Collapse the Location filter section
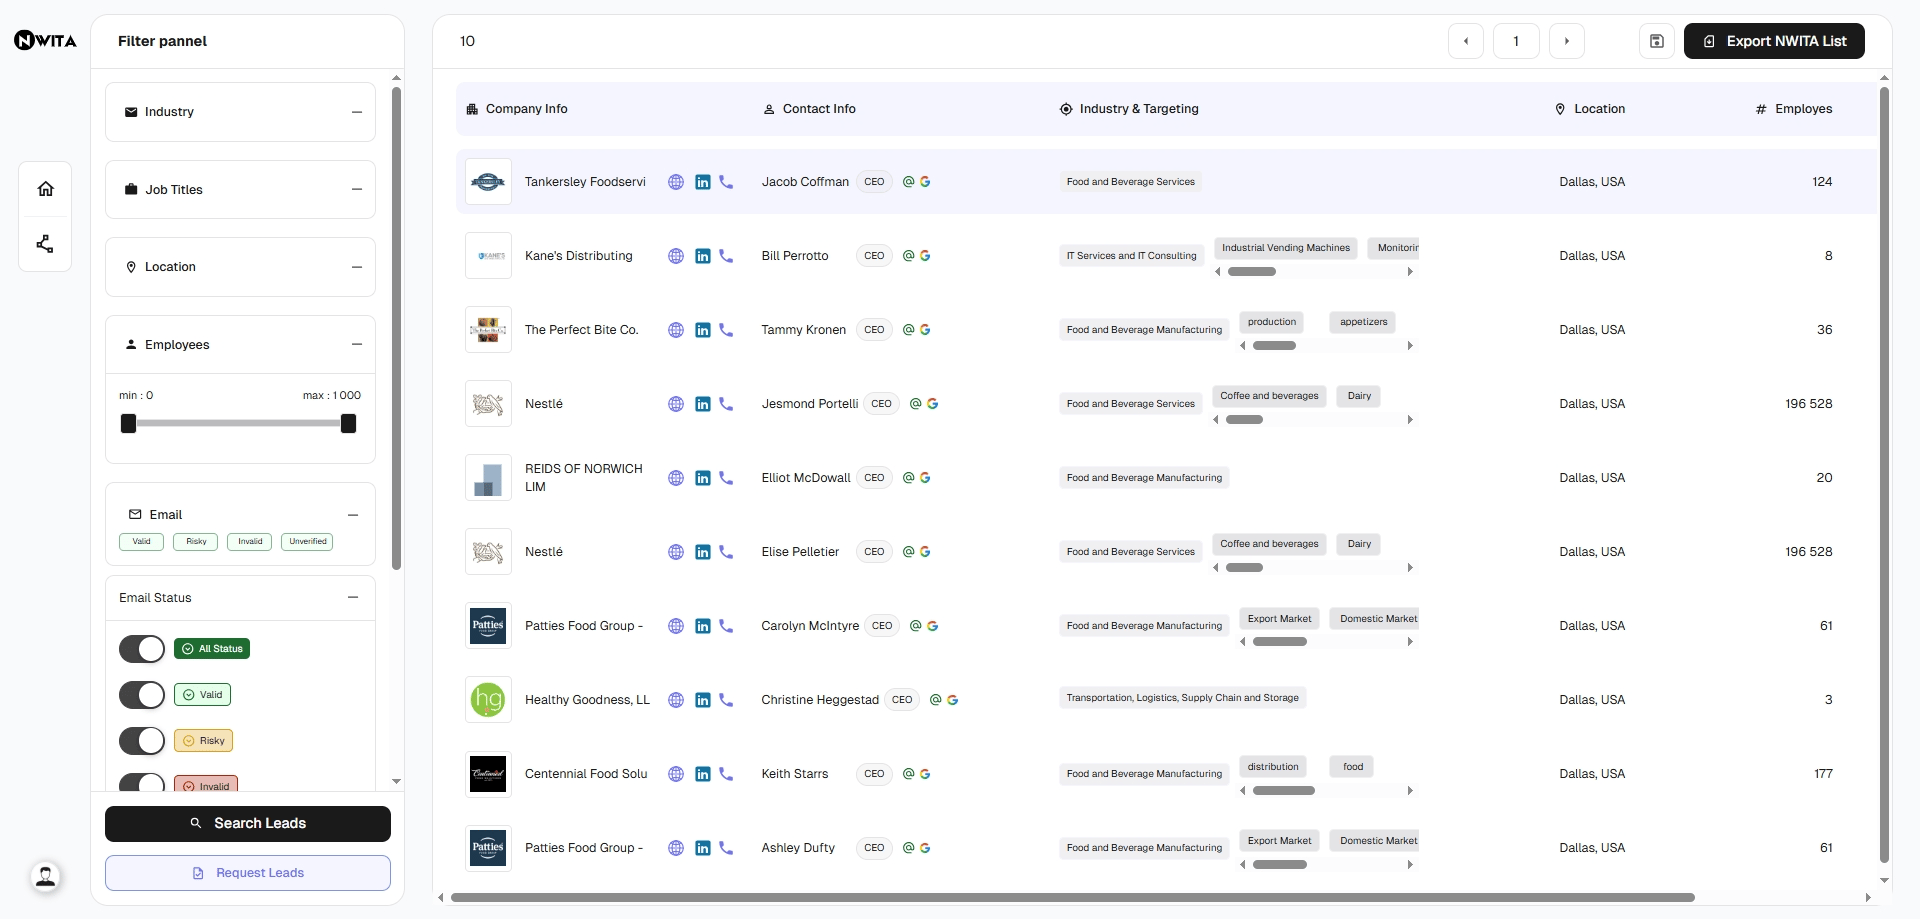Image resolution: width=1920 pixels, height=919 pixels. 356,267
